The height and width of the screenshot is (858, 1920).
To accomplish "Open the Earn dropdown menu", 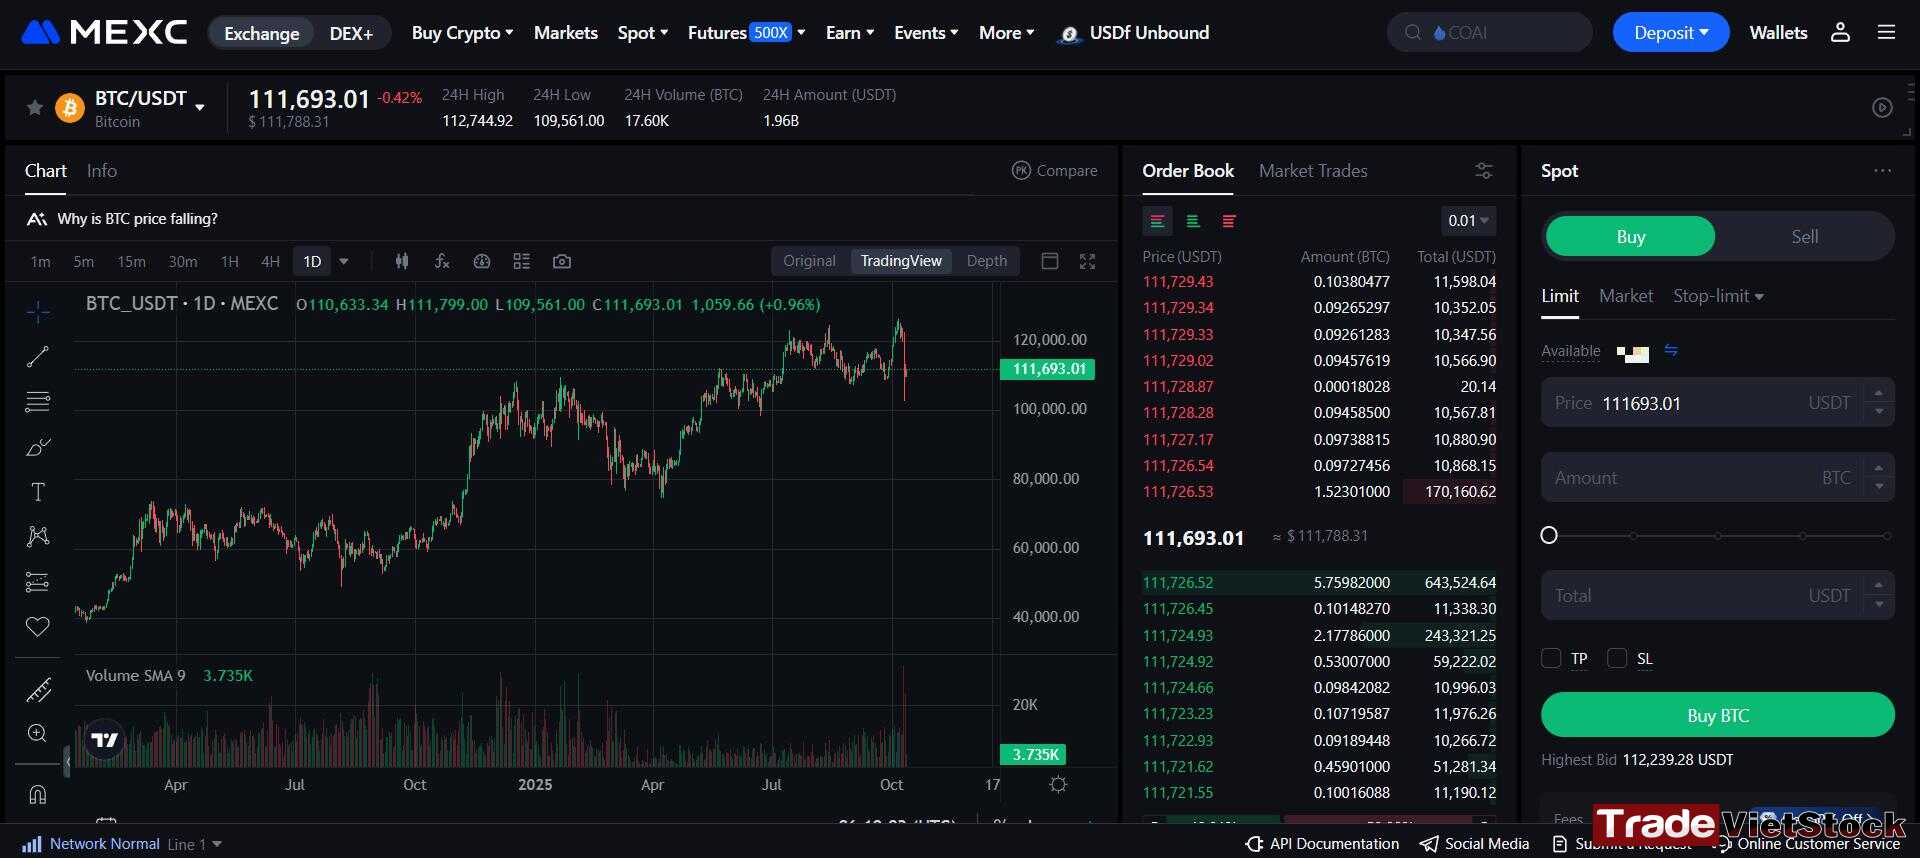I will [849, 33].
